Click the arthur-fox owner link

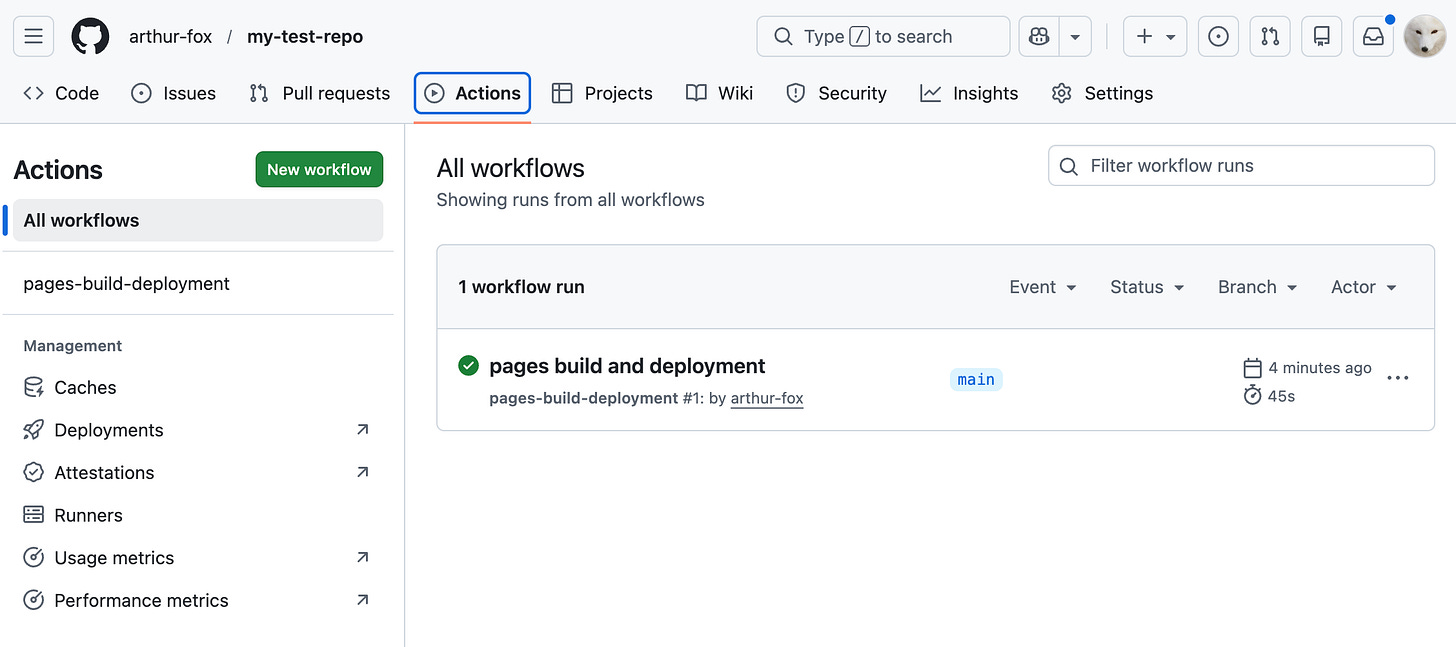click(171, 37)
